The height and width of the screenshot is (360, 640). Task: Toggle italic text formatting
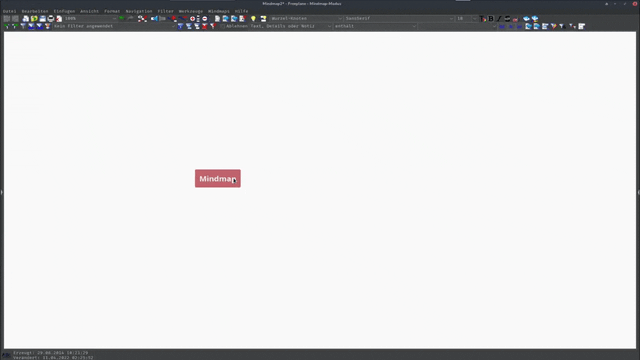click(x=499, y=18)
